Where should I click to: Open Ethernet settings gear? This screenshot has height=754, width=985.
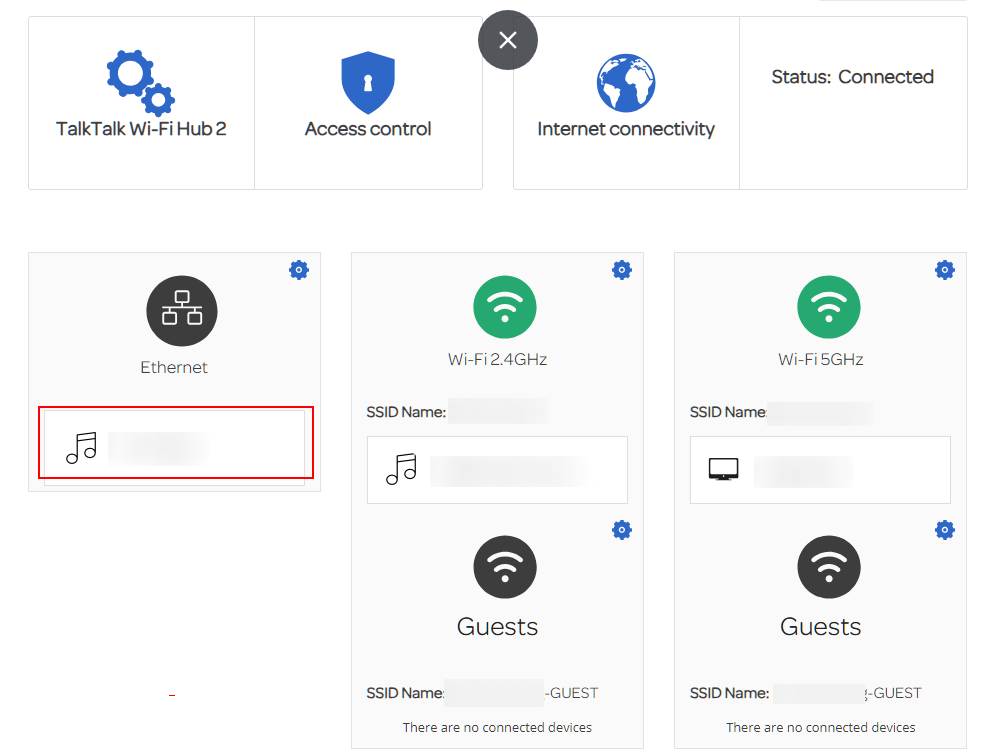(x=299, y=270)
